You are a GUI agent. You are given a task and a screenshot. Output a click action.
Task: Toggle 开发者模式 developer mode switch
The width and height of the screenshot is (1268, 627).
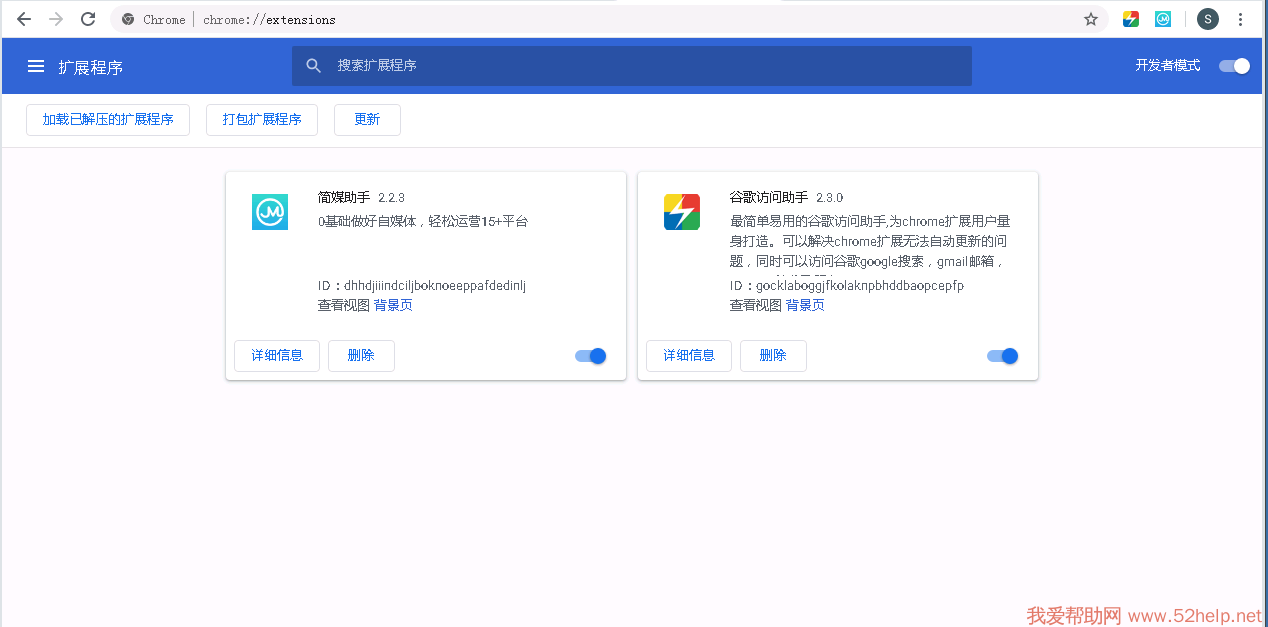pos(1235,66)
